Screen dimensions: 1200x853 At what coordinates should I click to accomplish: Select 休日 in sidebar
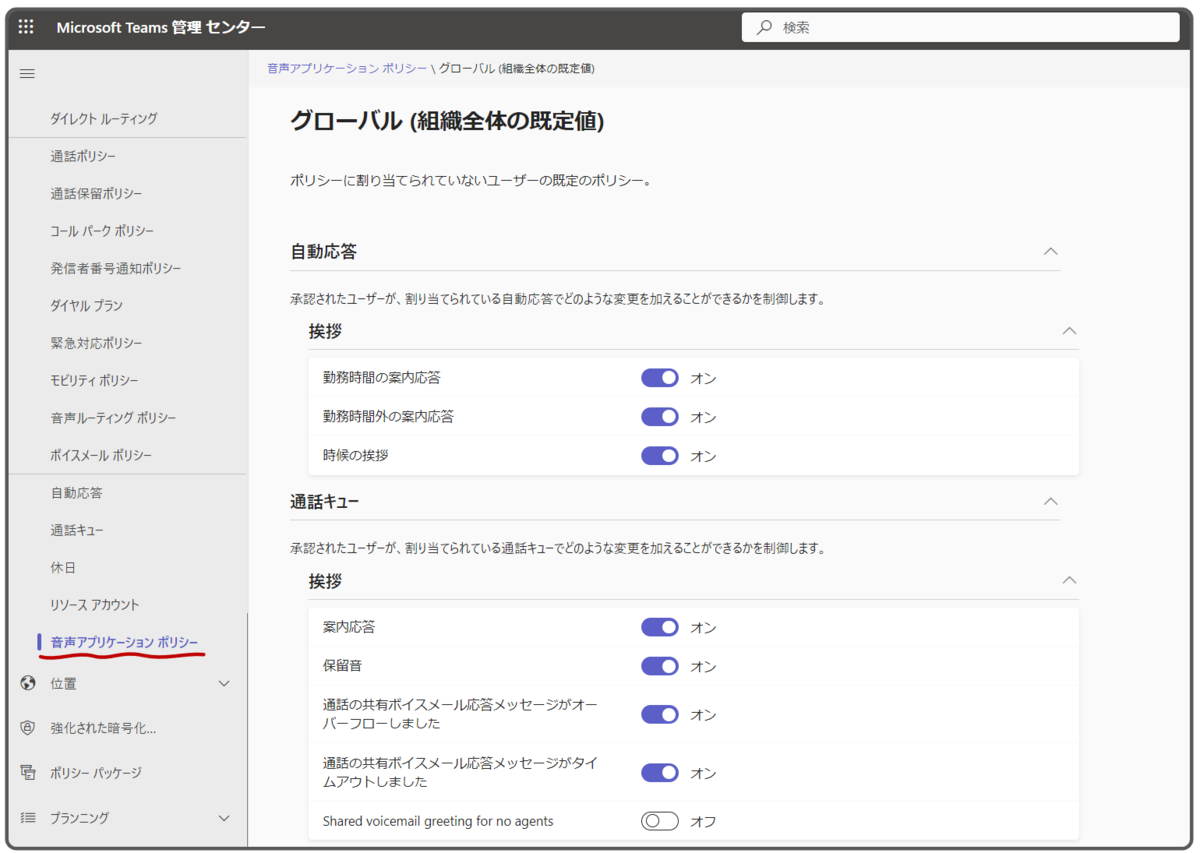63,568
